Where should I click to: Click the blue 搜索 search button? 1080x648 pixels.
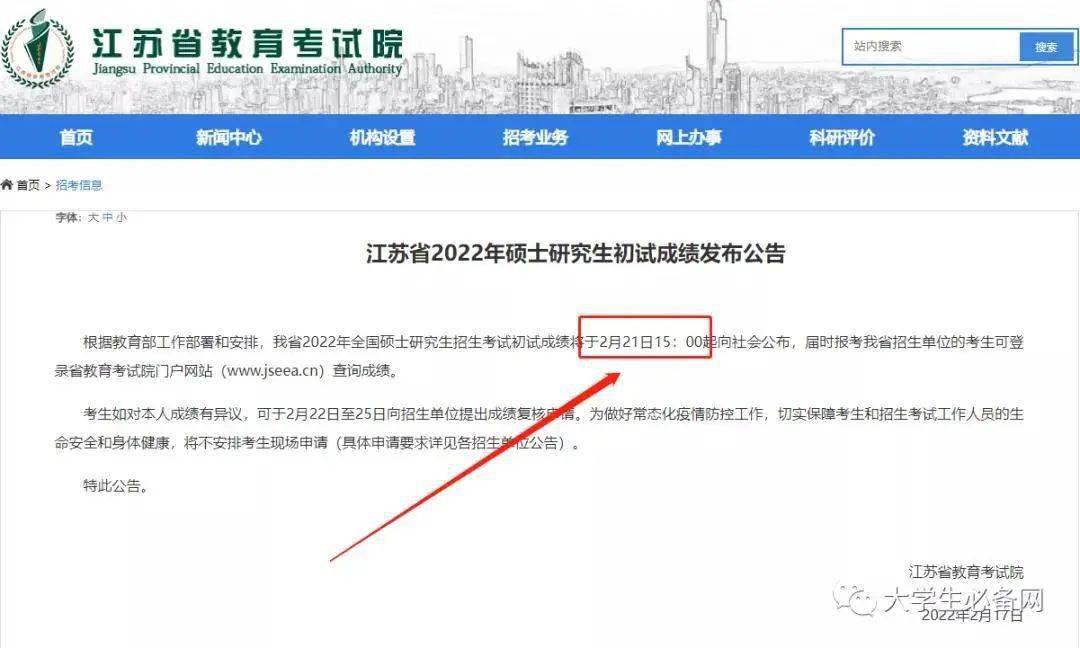pyautogui.click(x=1046, y=47)
